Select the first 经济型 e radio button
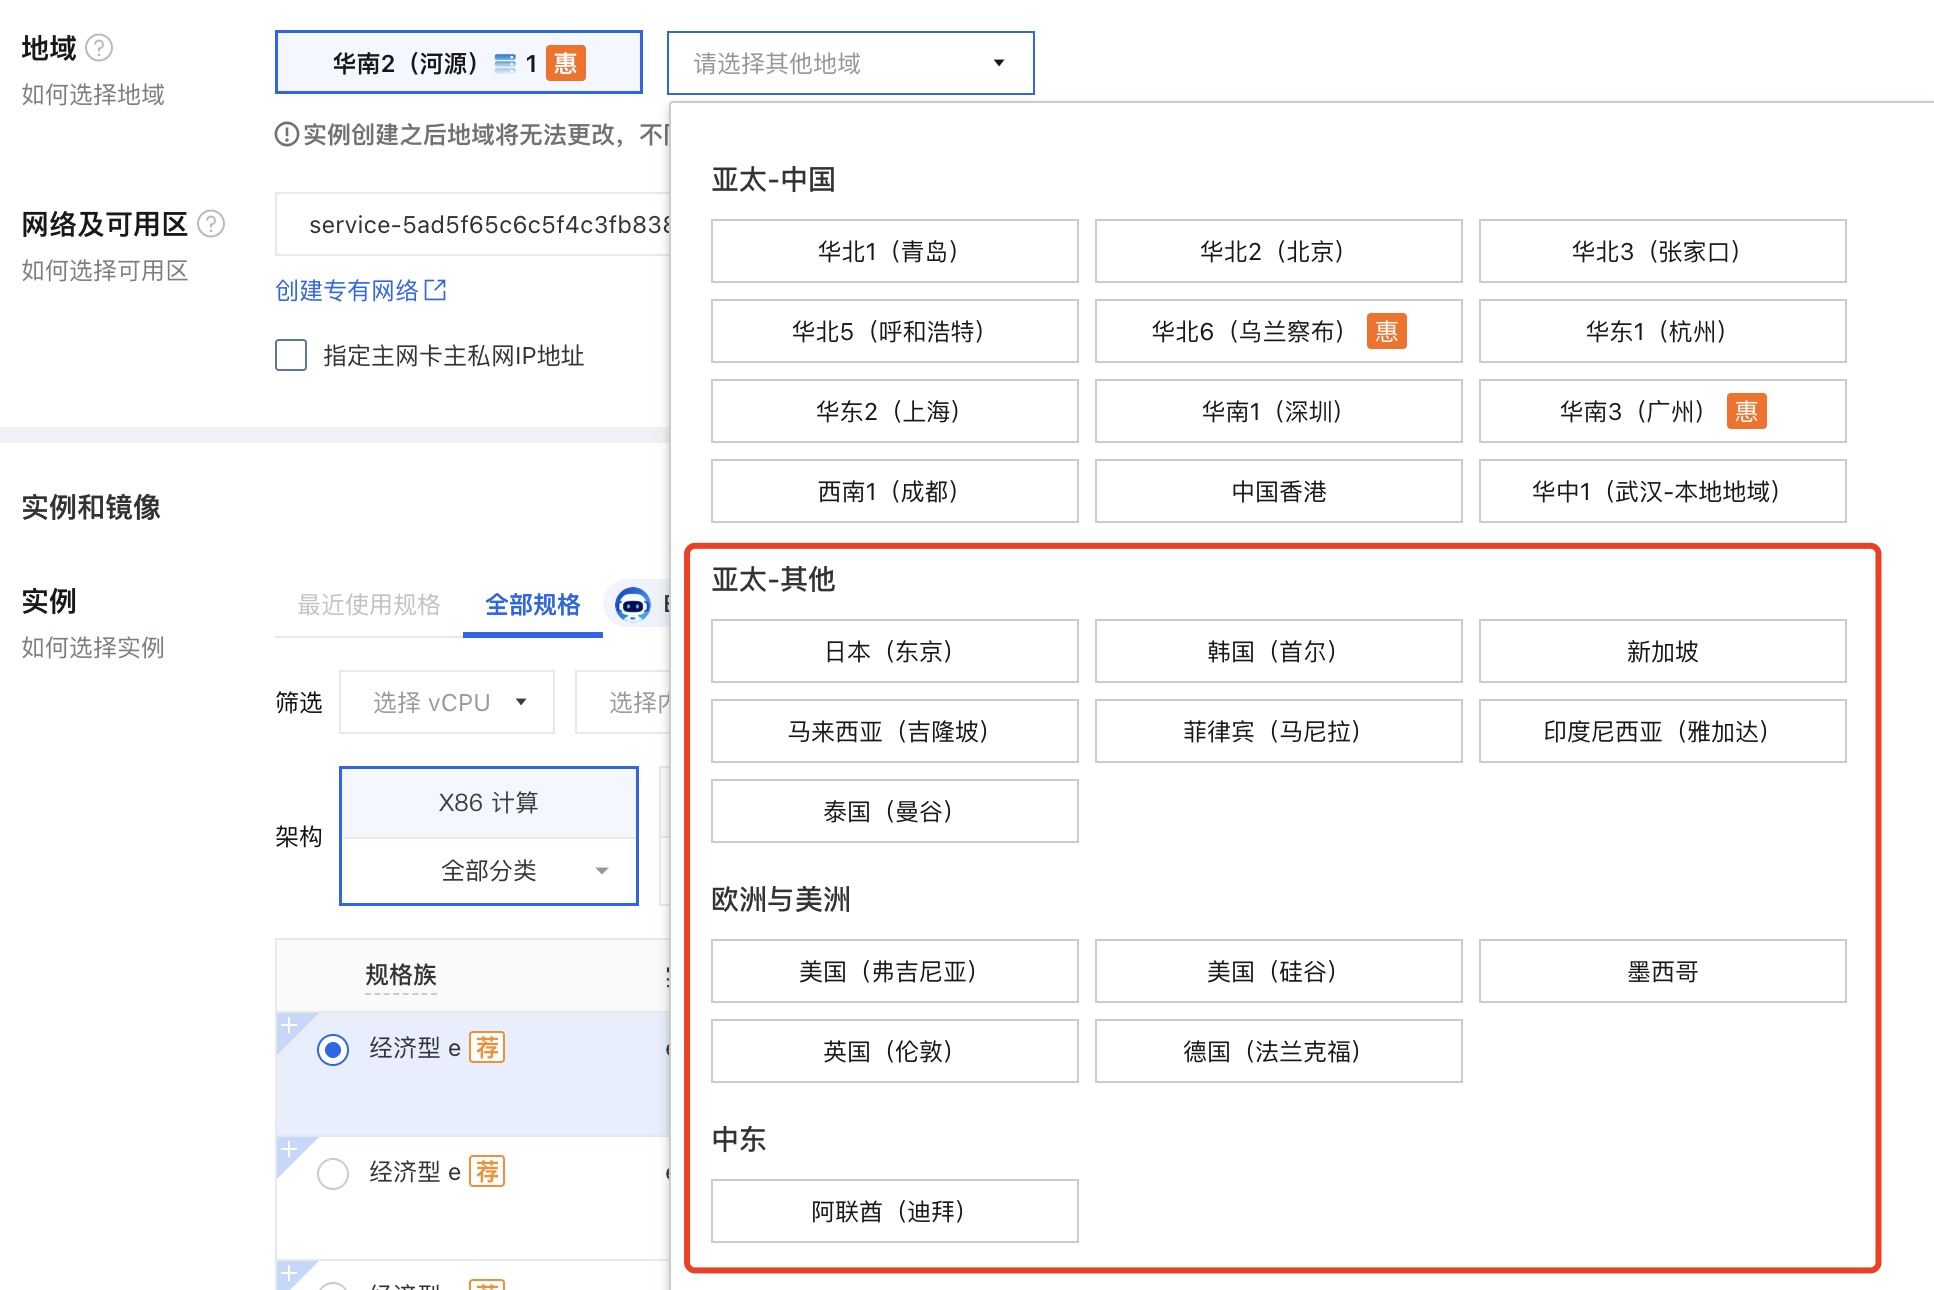 (333, 1049)
